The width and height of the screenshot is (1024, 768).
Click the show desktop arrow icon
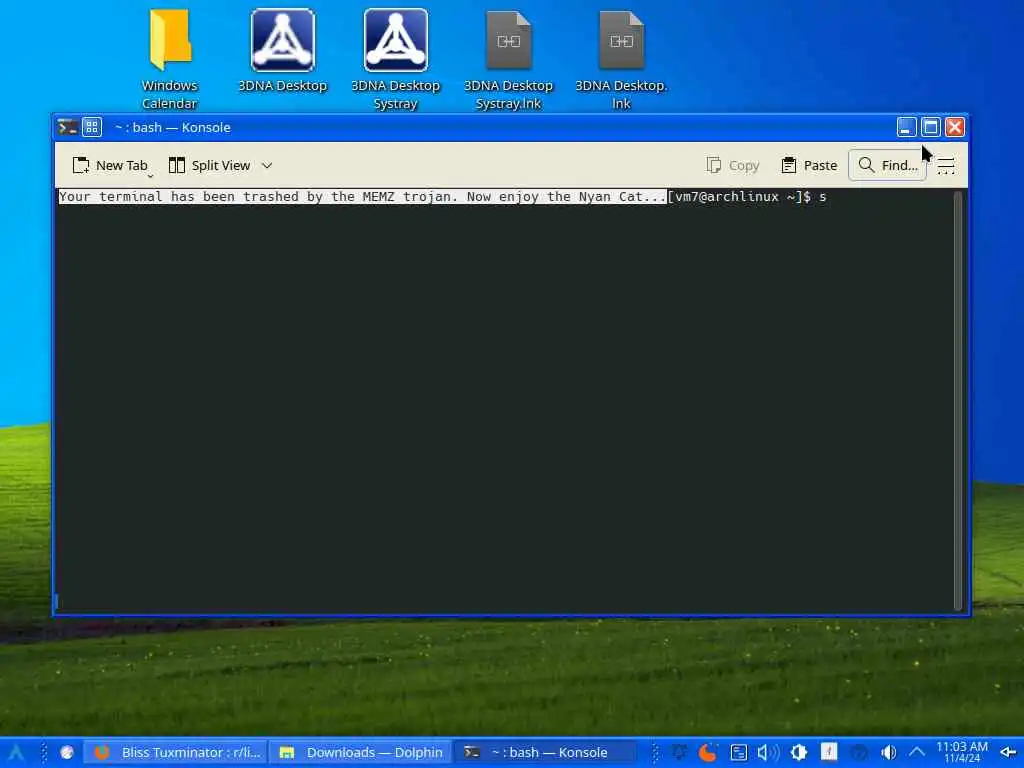[1008, 752]
